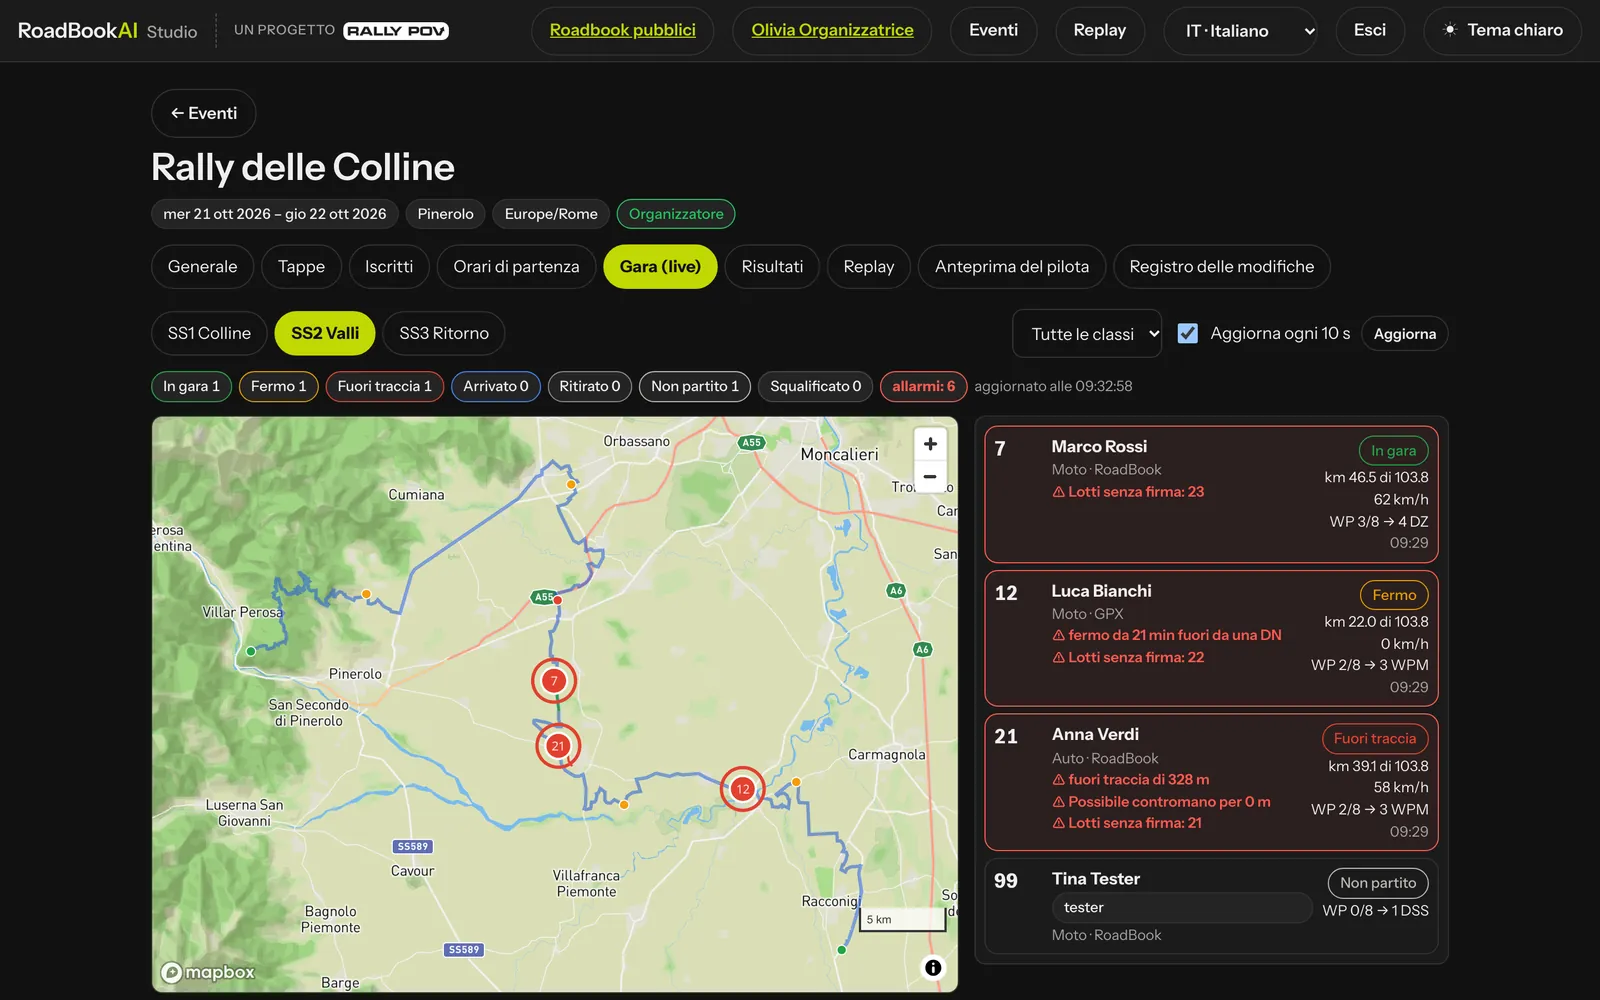Toggle the Aggiorna ogni 10 s checkbox
This screenshot has height=1000, width=1600.
(x=1188, y=333)
